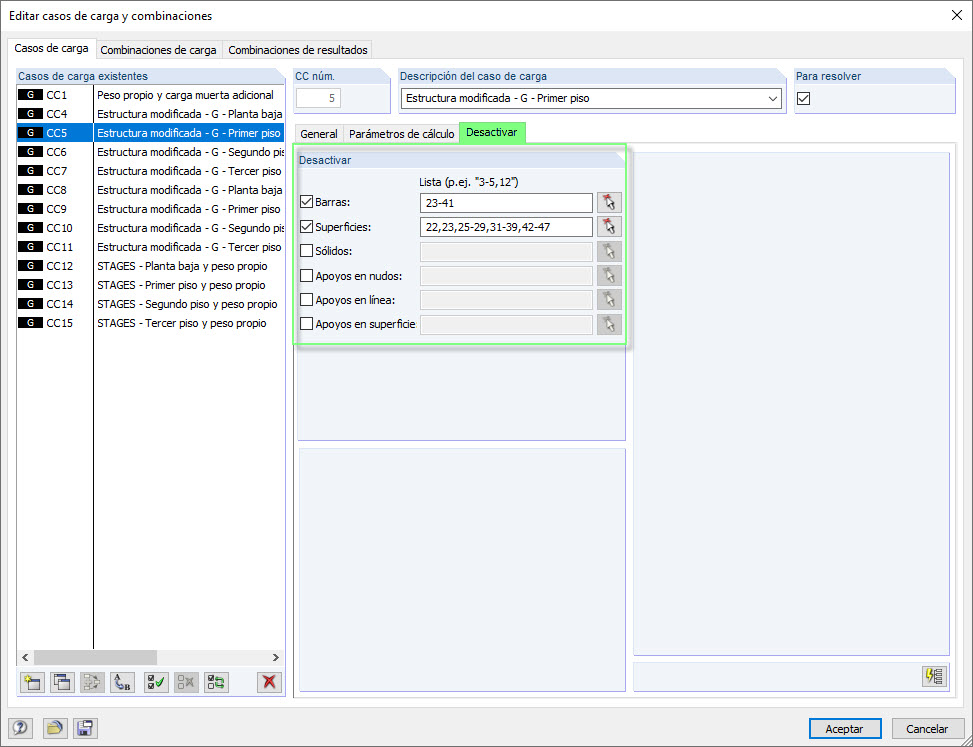The image size is (973, 747).
Task: Select load case CC6 Segundo piso
Action: (150, 152)
